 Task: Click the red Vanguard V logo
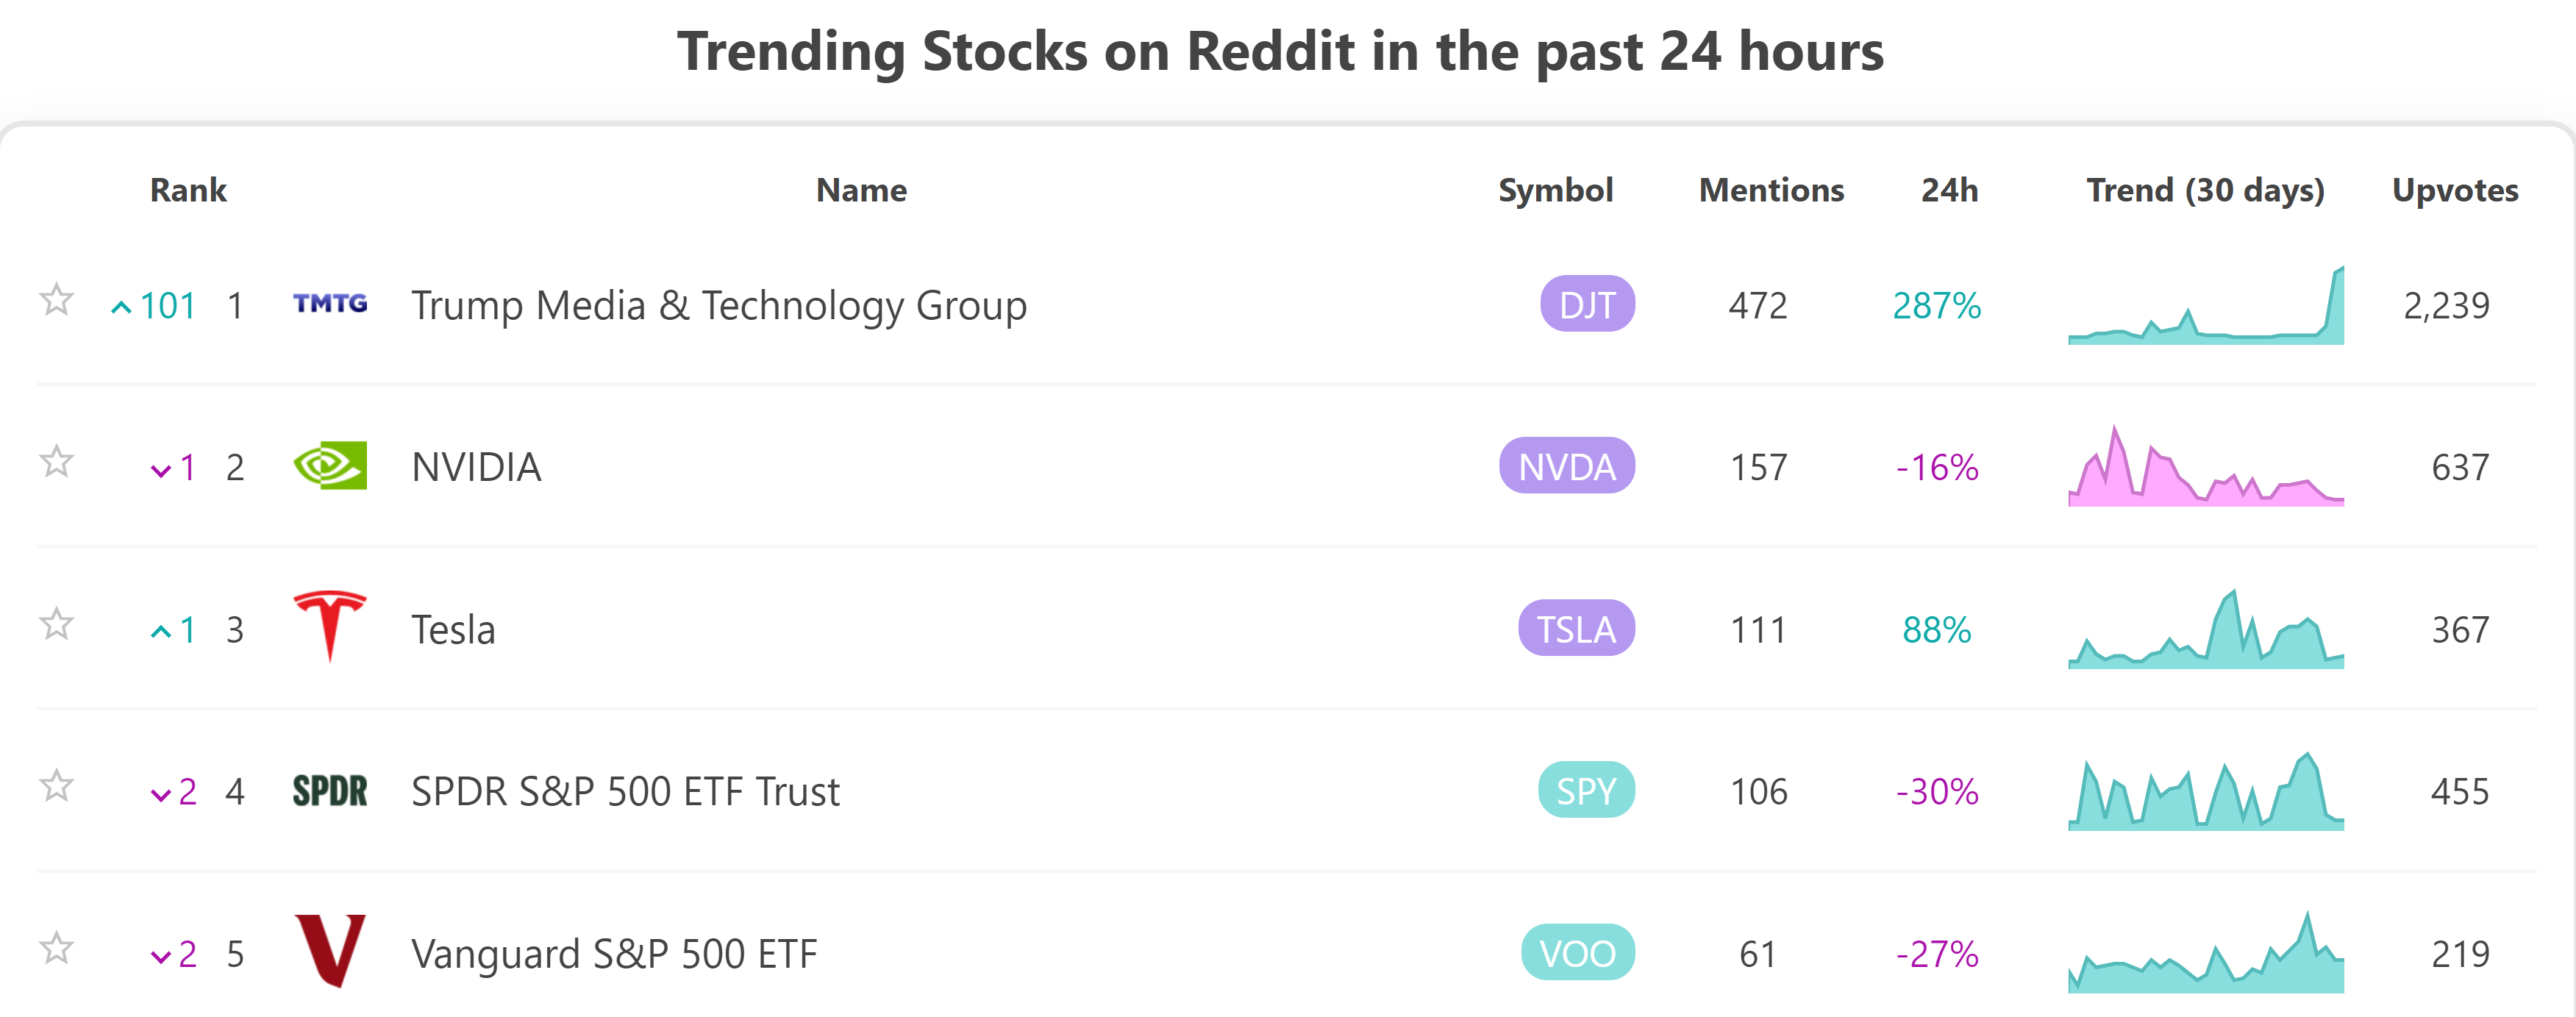330,951
